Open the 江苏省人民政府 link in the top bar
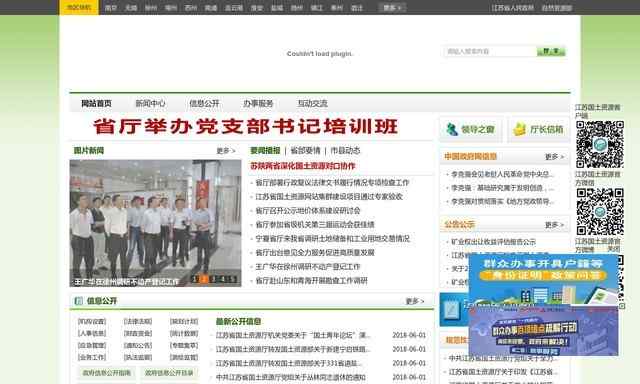Screen dimensions: 640x384 pyautogui.click(x=513, y=8)
